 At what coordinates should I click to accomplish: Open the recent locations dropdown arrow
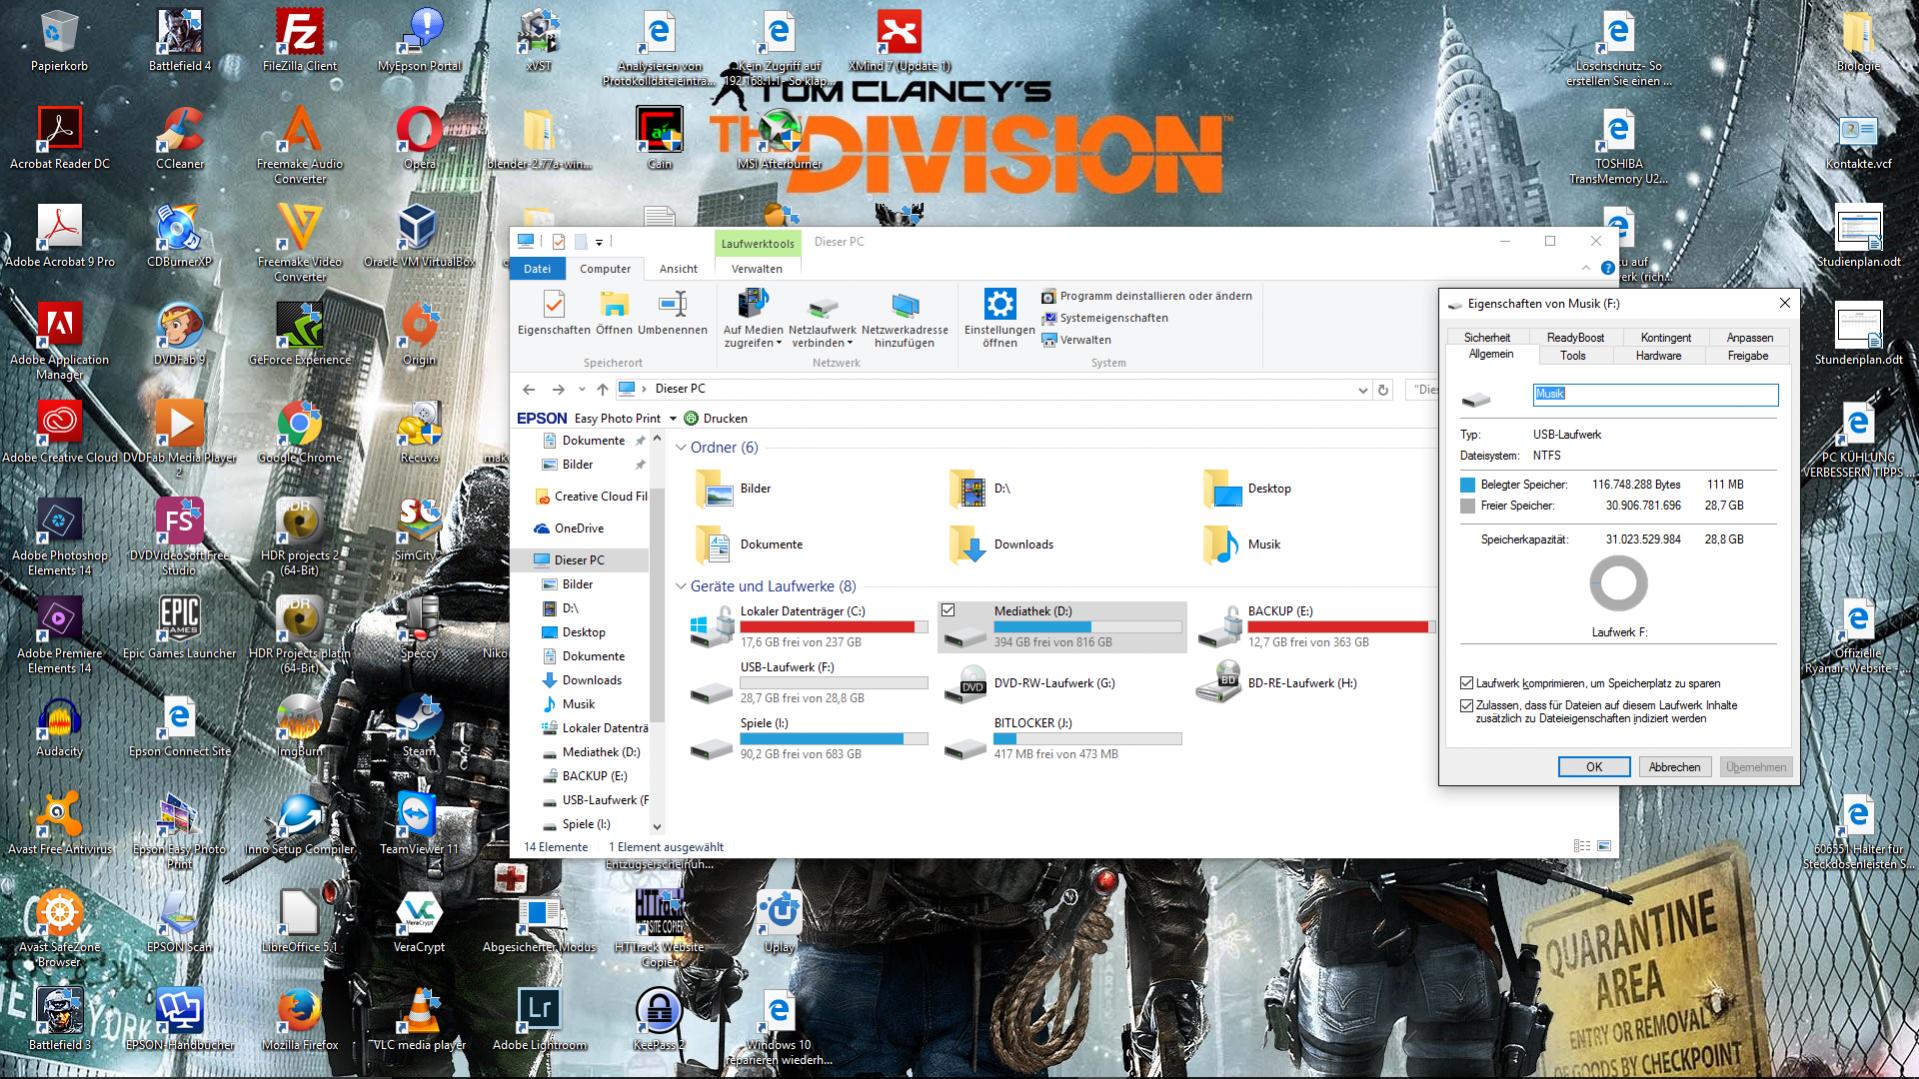coord(582,390)
